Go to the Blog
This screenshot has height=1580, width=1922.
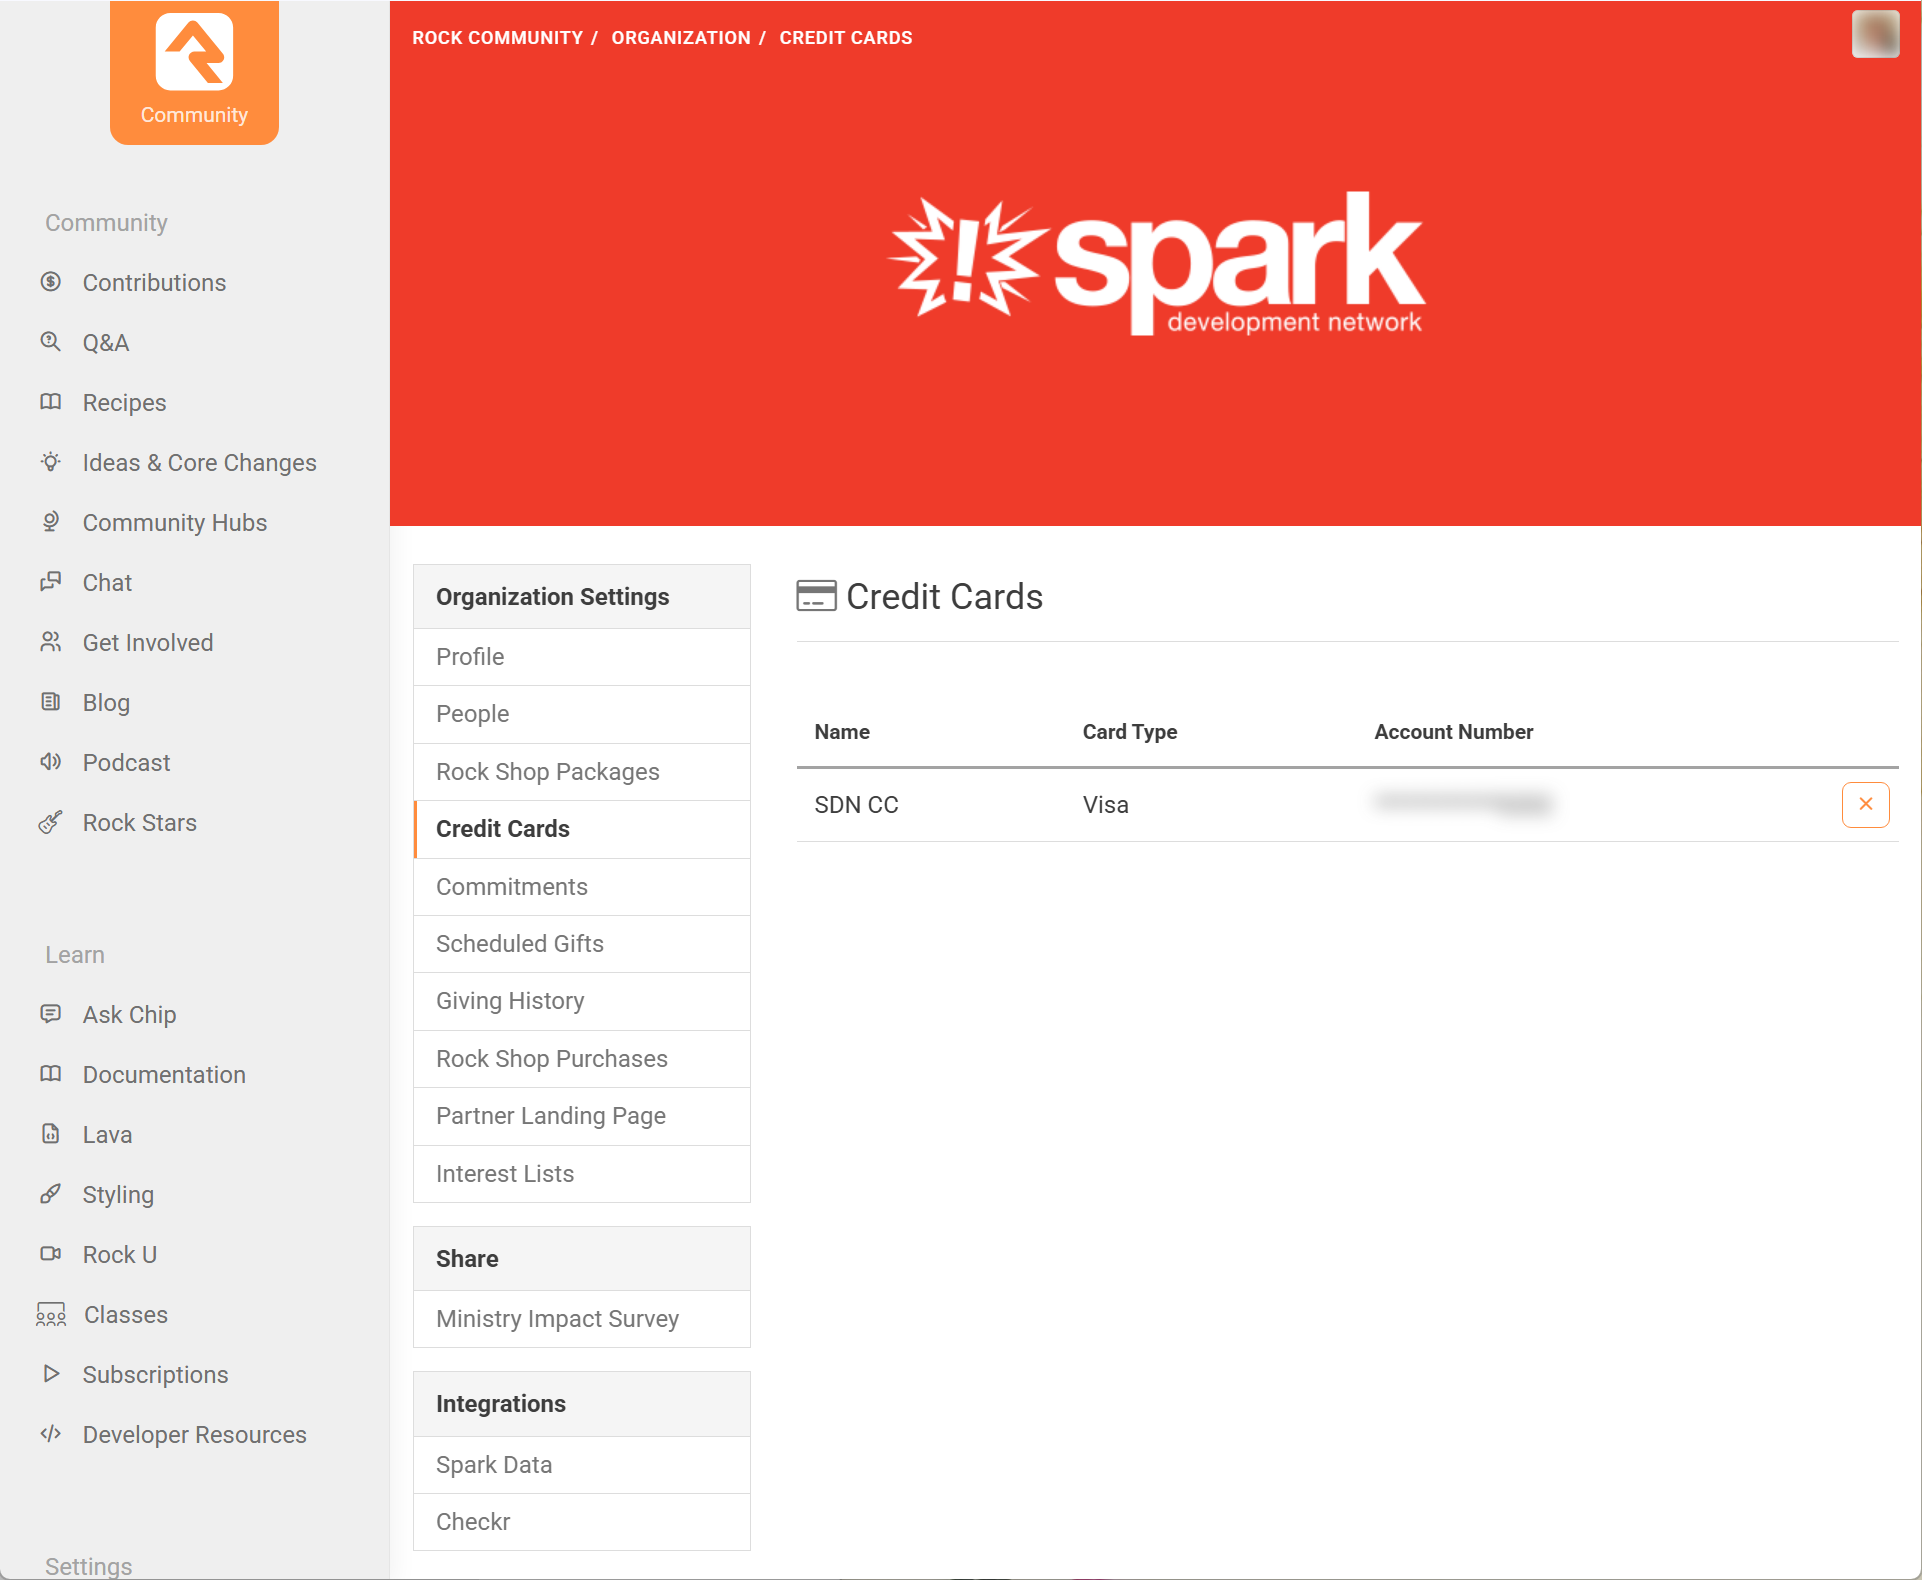tap(106, 703)
